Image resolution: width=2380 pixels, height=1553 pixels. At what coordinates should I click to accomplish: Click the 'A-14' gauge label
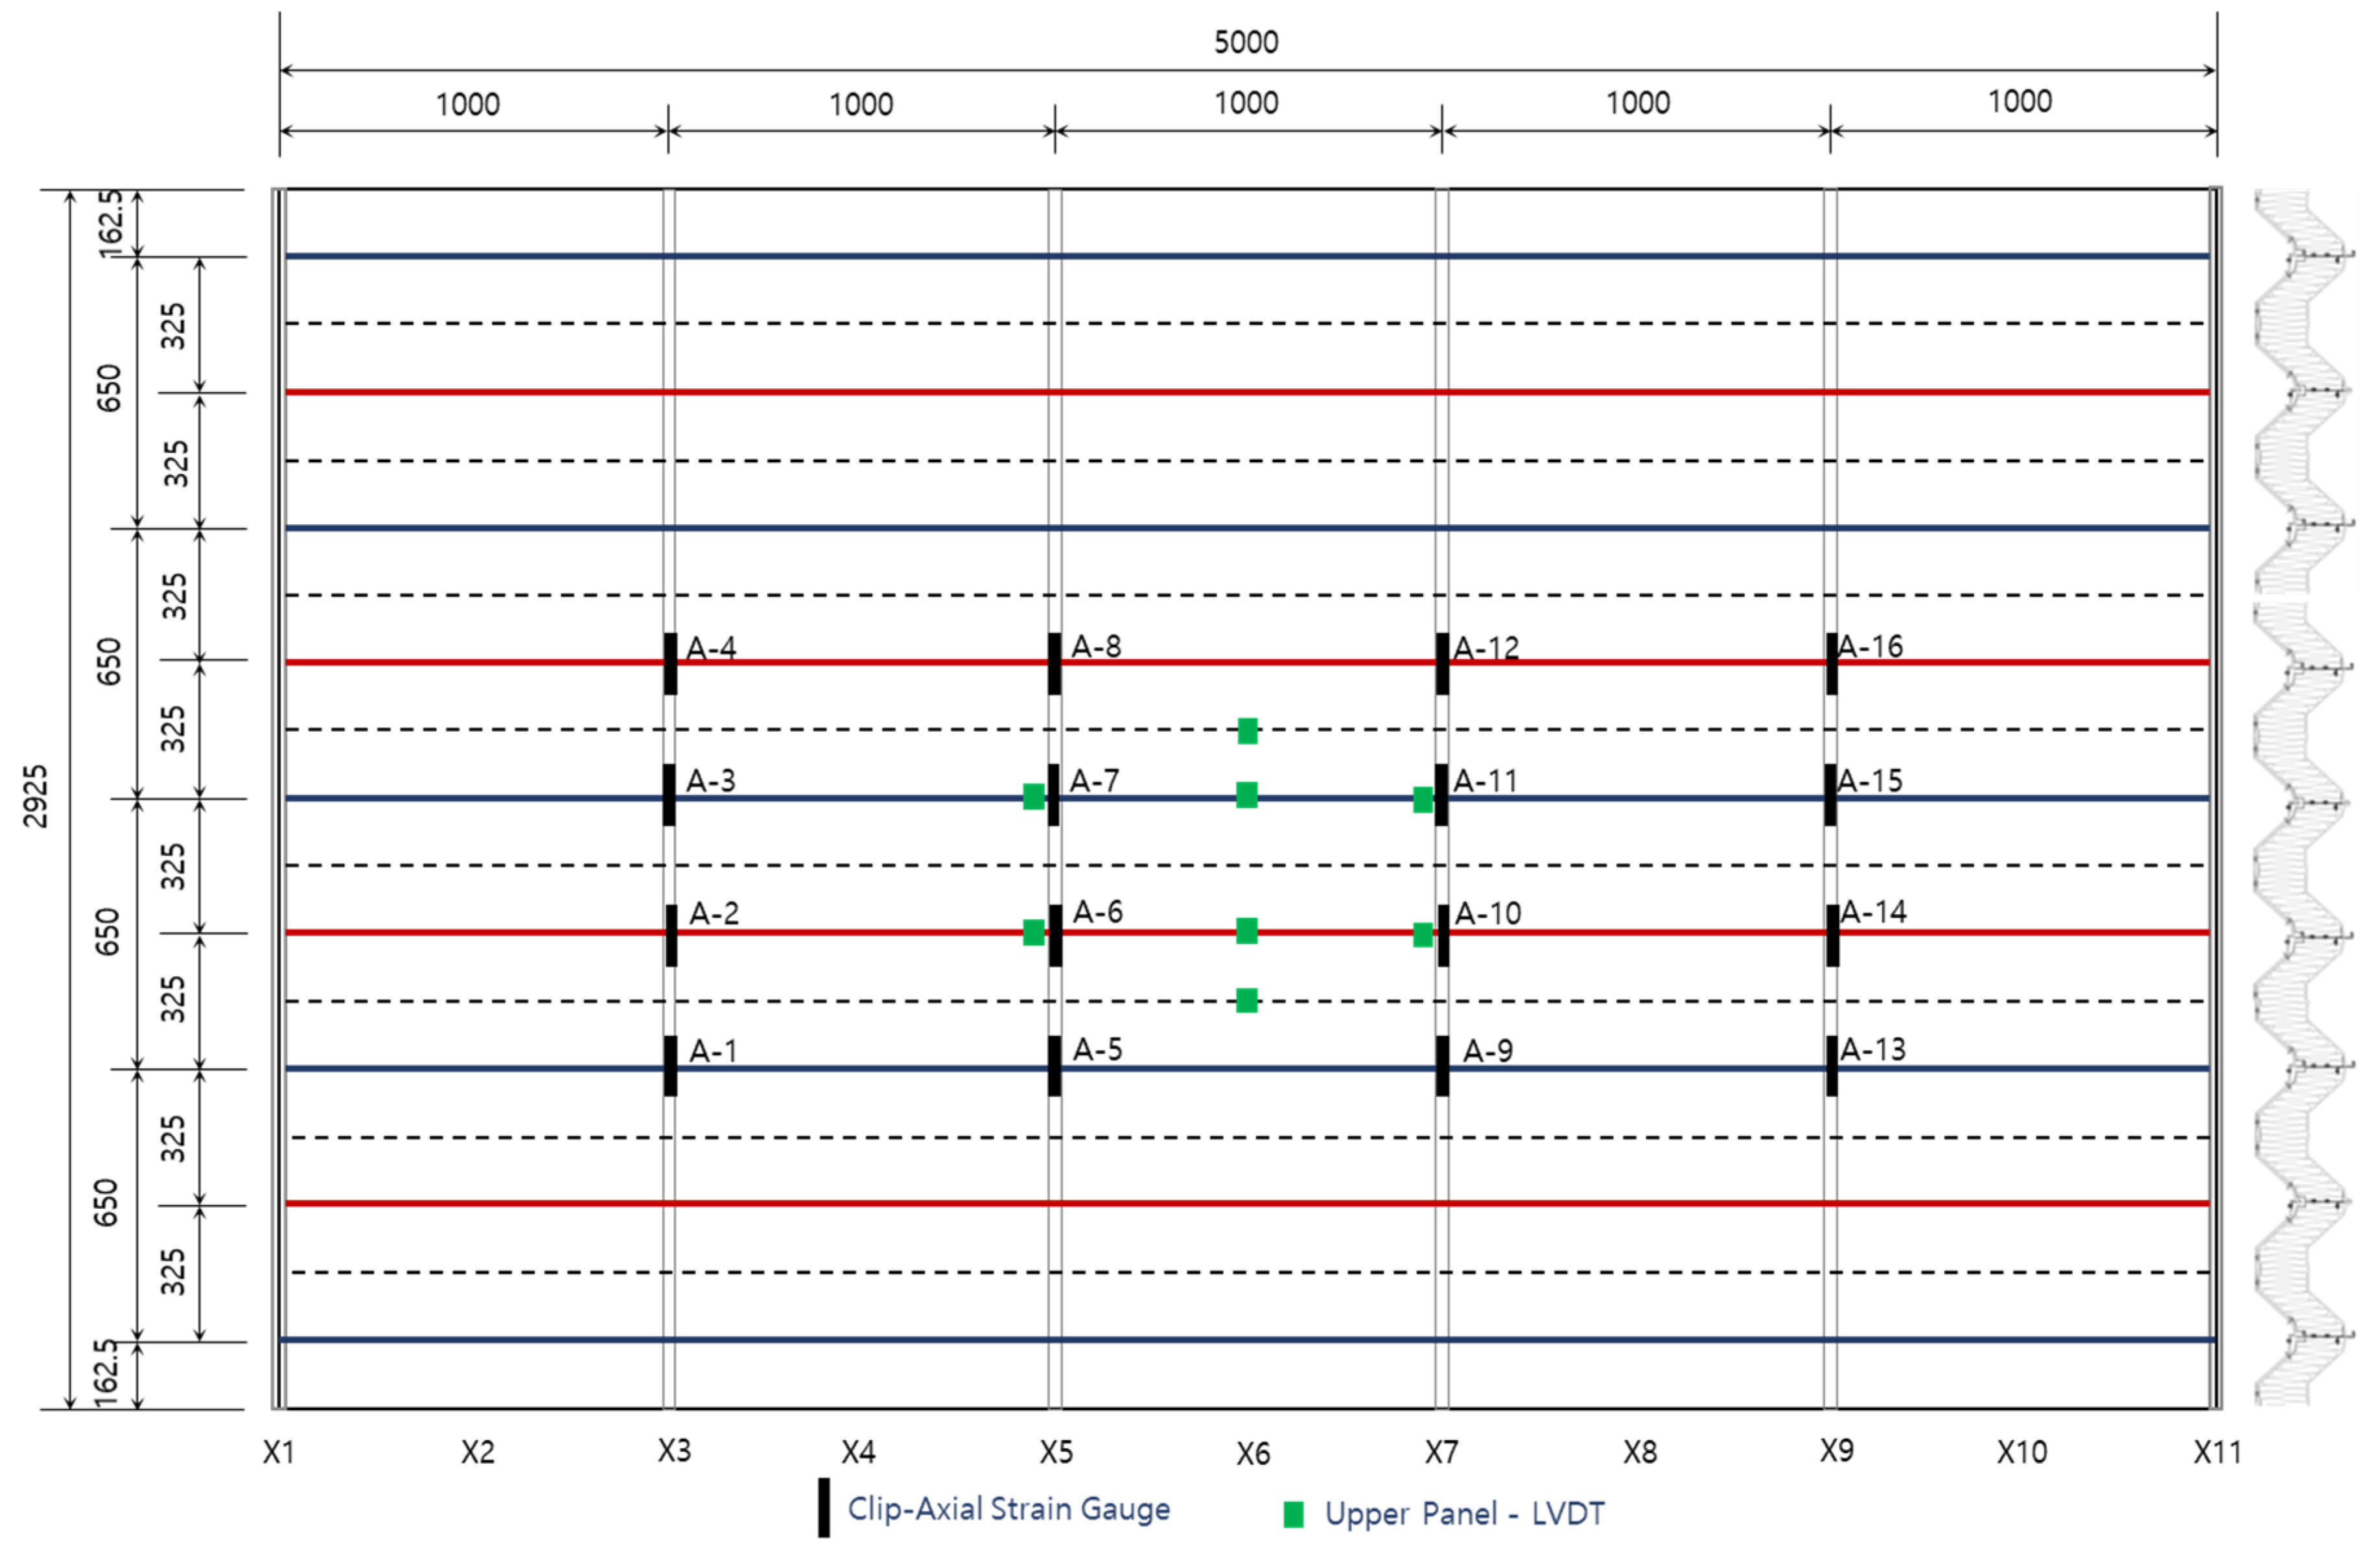(x=1873, y=911)
